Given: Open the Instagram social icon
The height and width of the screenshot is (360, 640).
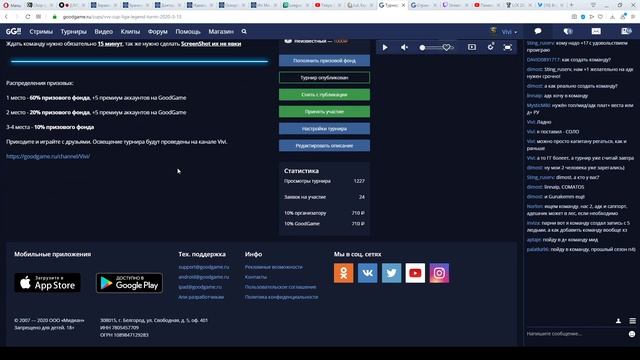Looking at the screenshot, I should tap(439, 273).
